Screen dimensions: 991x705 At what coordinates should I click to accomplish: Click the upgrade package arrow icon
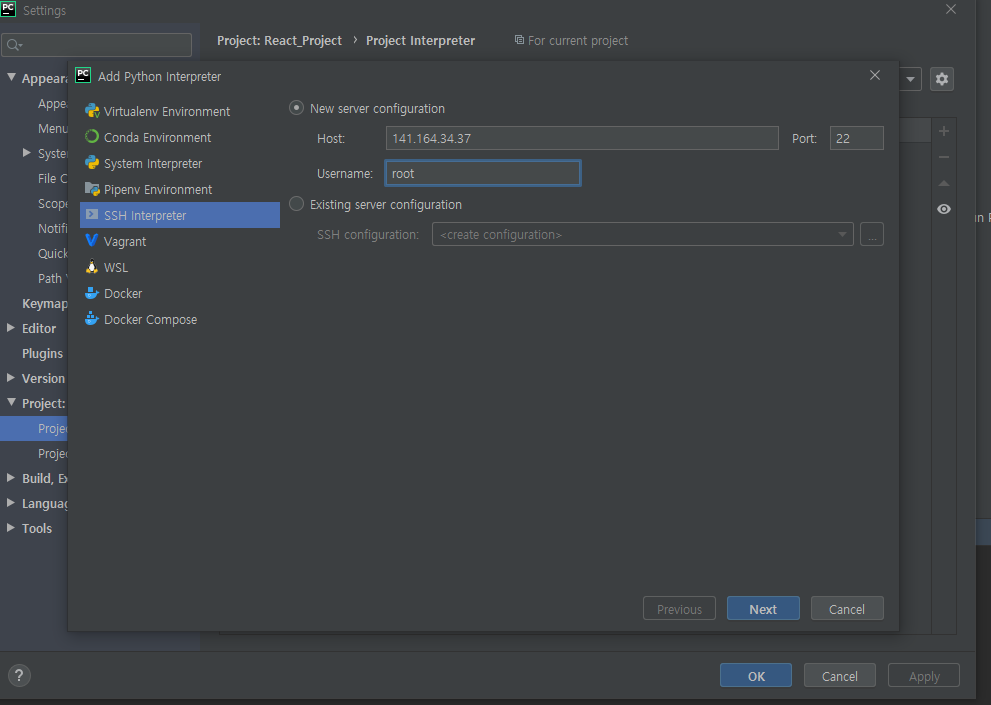click(x=944, y=183)
